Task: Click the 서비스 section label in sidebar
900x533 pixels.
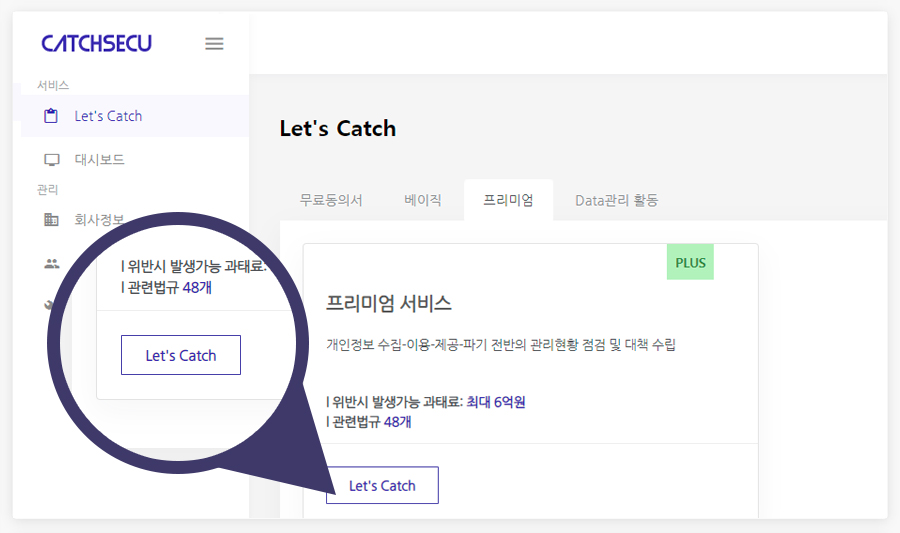Action: coord(53,85)
